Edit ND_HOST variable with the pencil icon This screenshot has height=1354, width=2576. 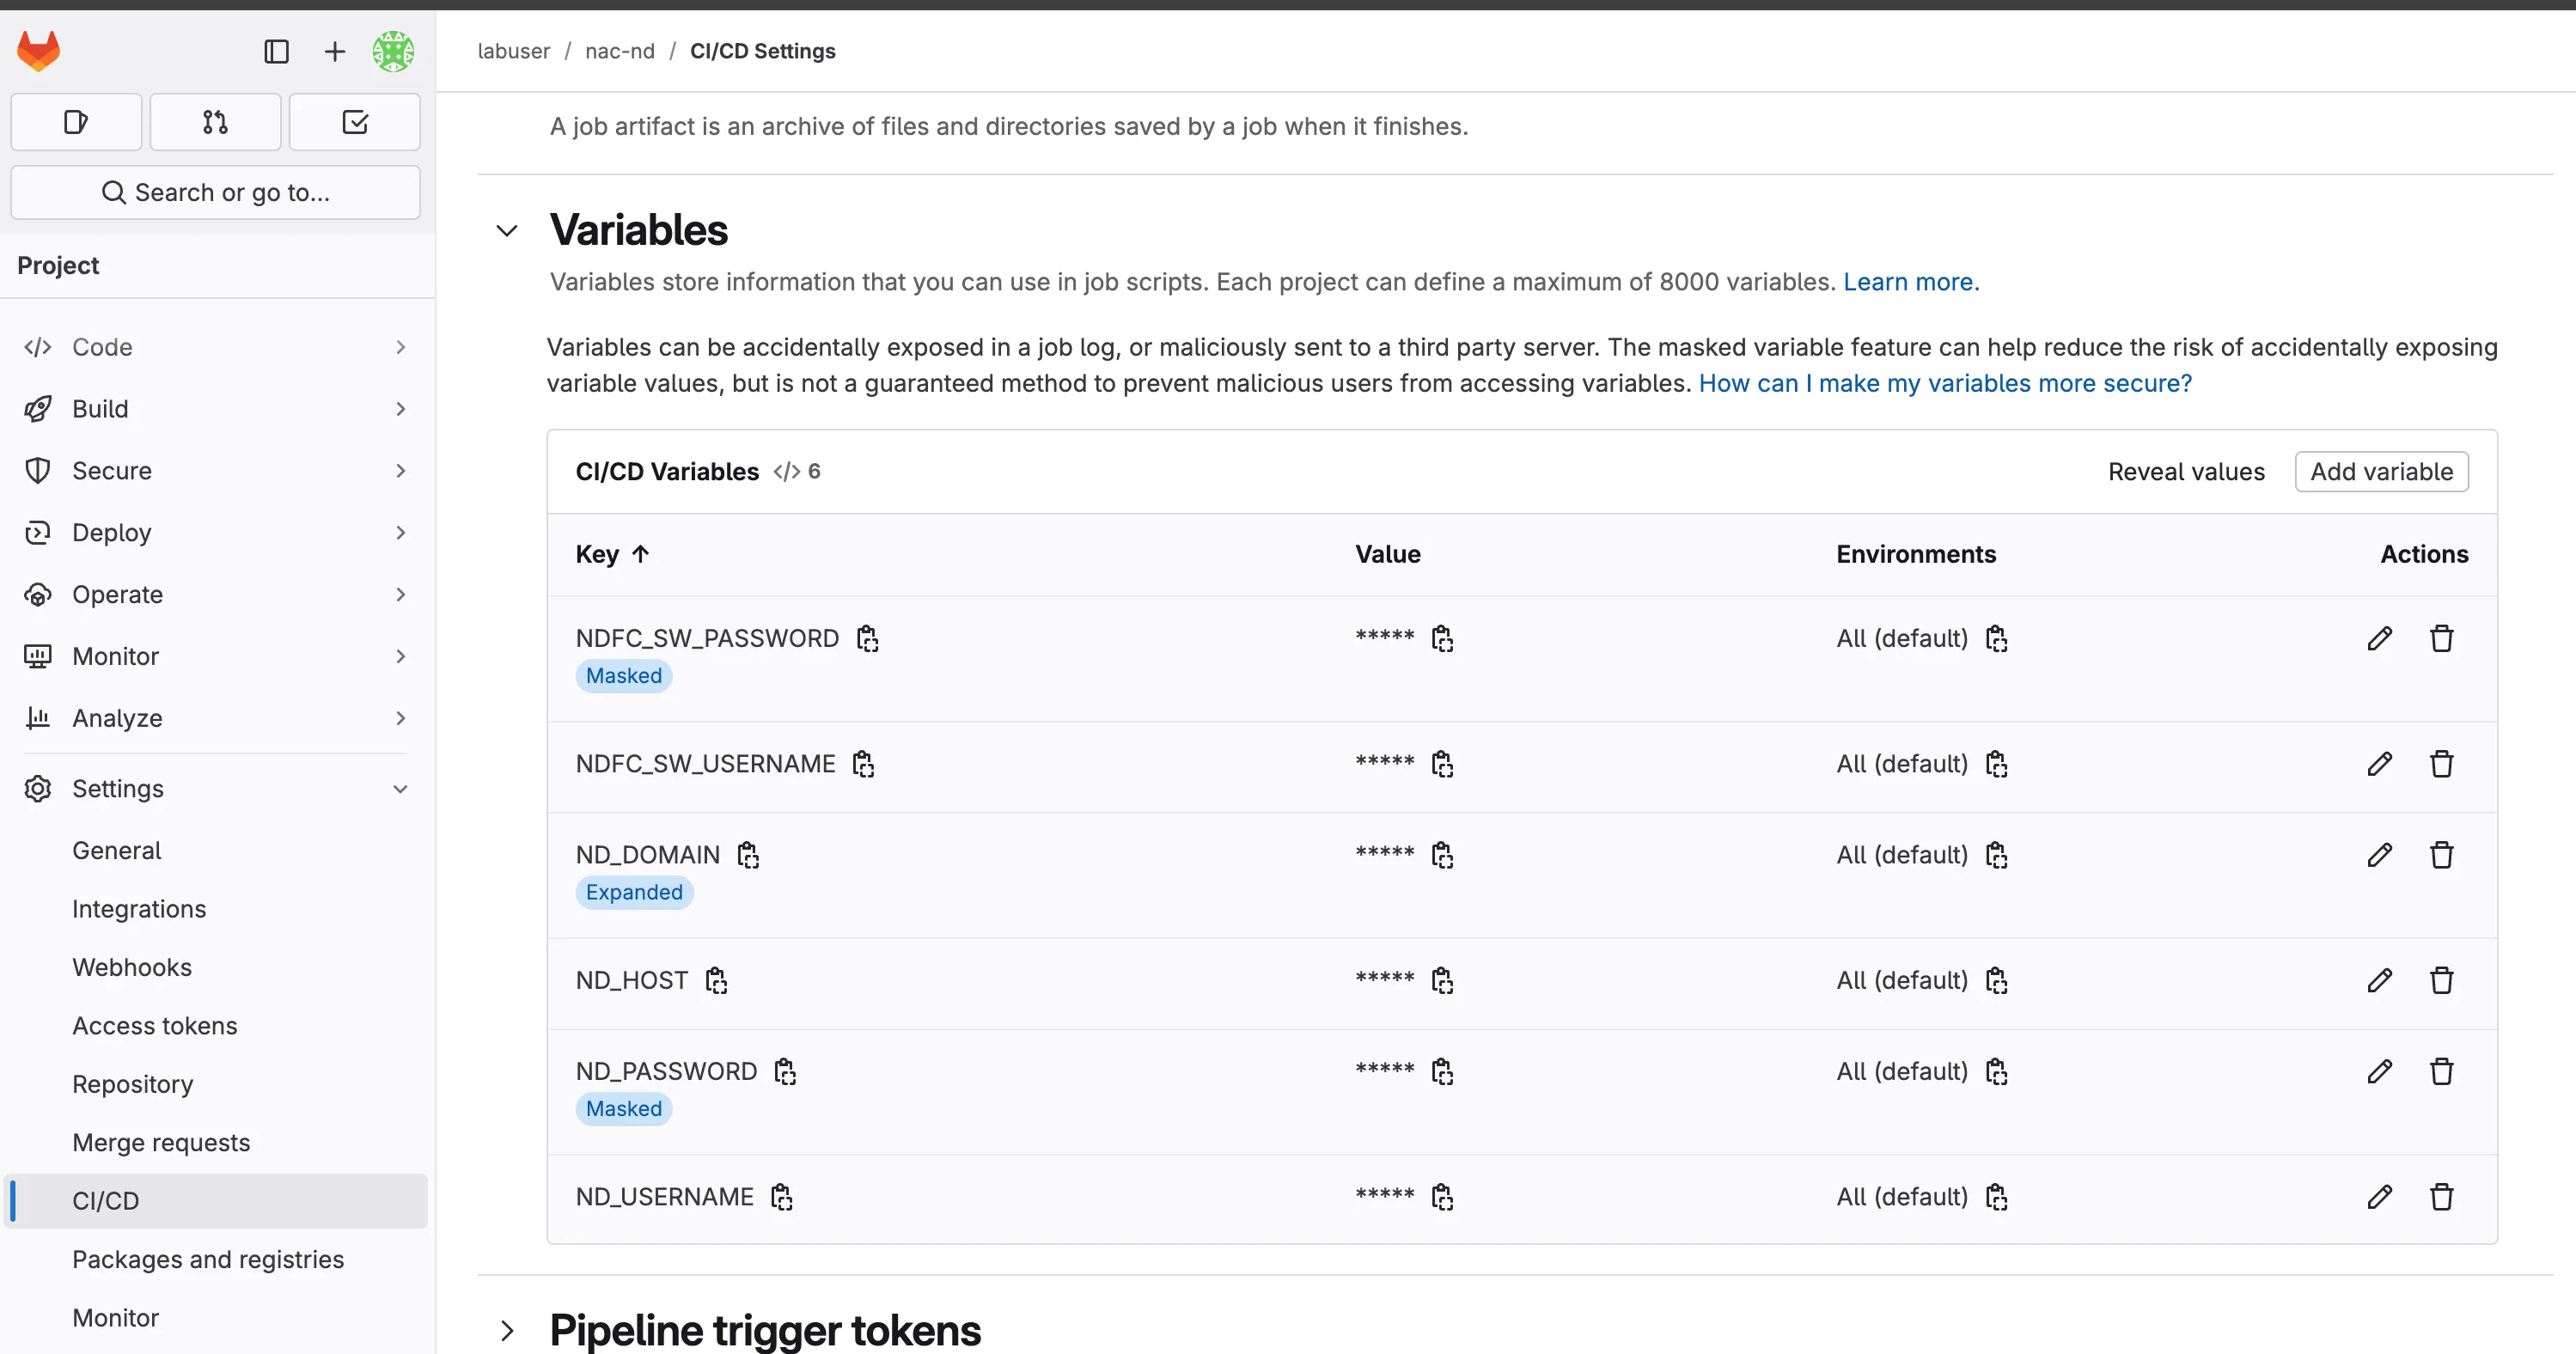(2380, 980)
